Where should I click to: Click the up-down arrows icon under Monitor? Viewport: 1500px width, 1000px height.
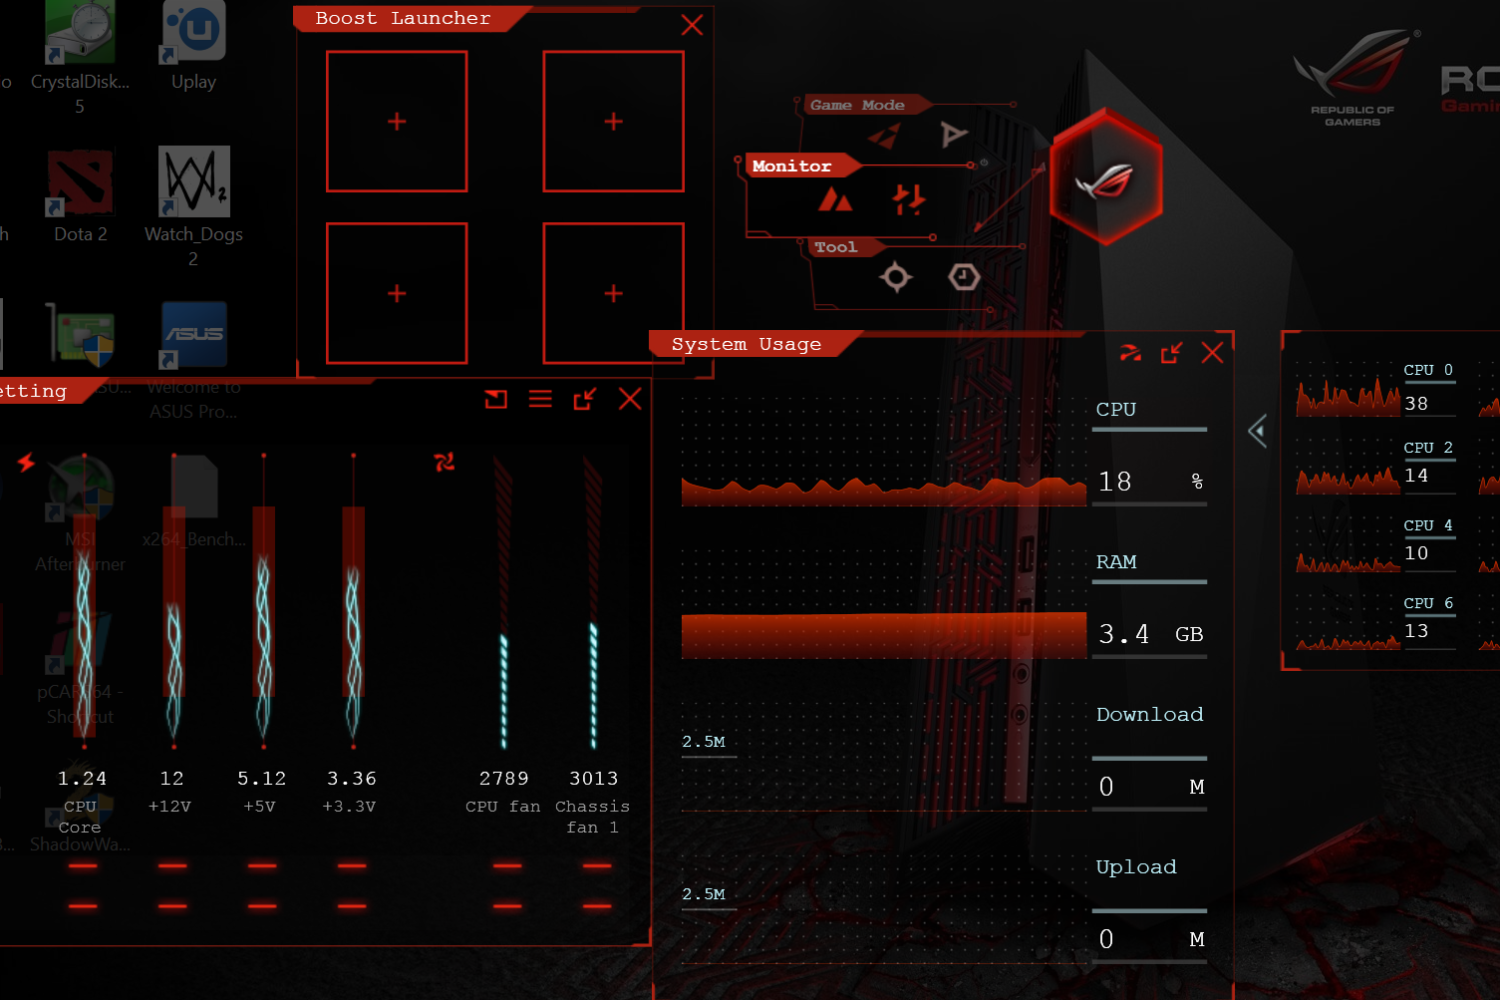tap(908, 200)
